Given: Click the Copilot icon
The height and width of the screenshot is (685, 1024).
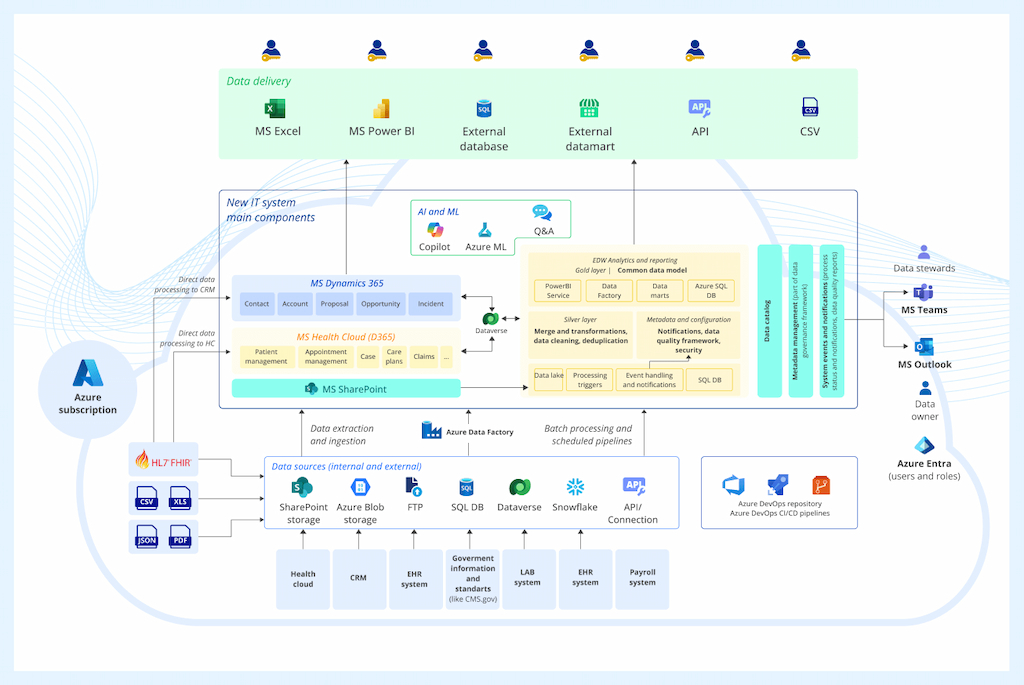Looking at the screenshot, I should [x=434, y=230].
